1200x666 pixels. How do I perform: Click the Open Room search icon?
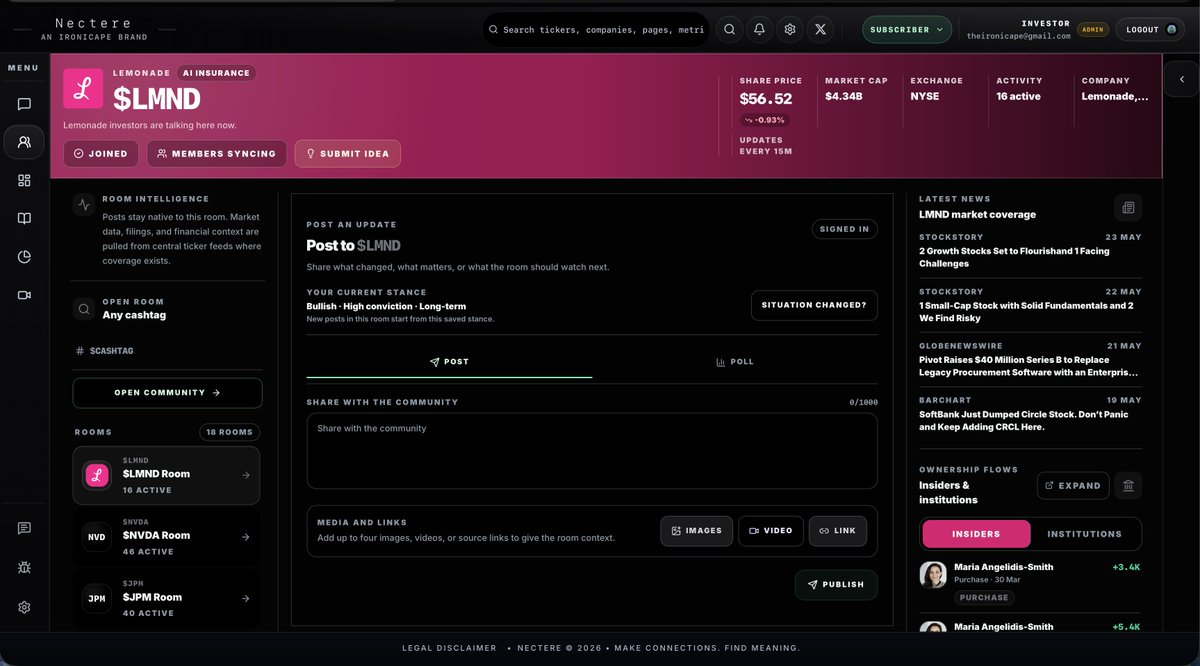84,309
